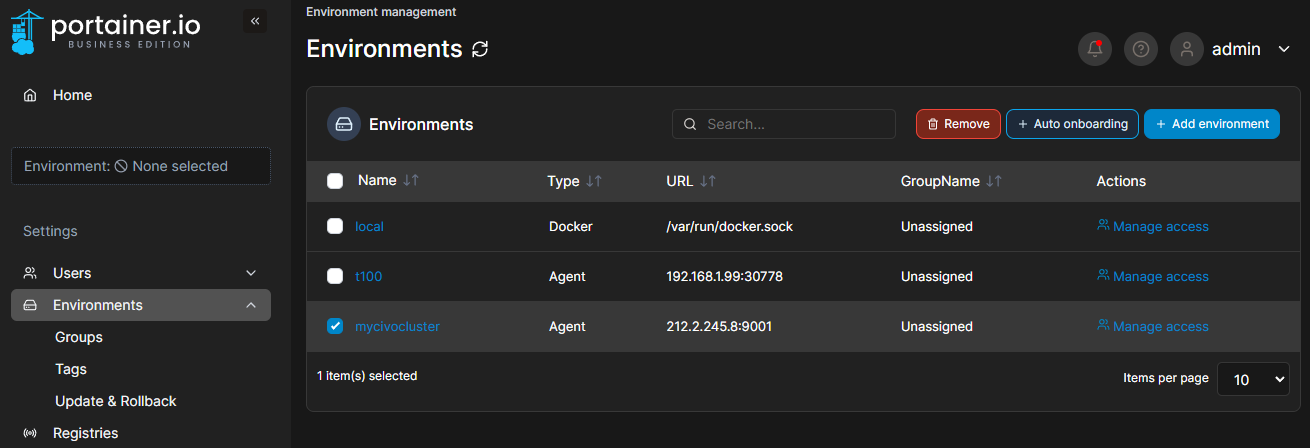1310x448 pixels.
Task: Click the admin user avatar icon
Action: pos(1187,49)
